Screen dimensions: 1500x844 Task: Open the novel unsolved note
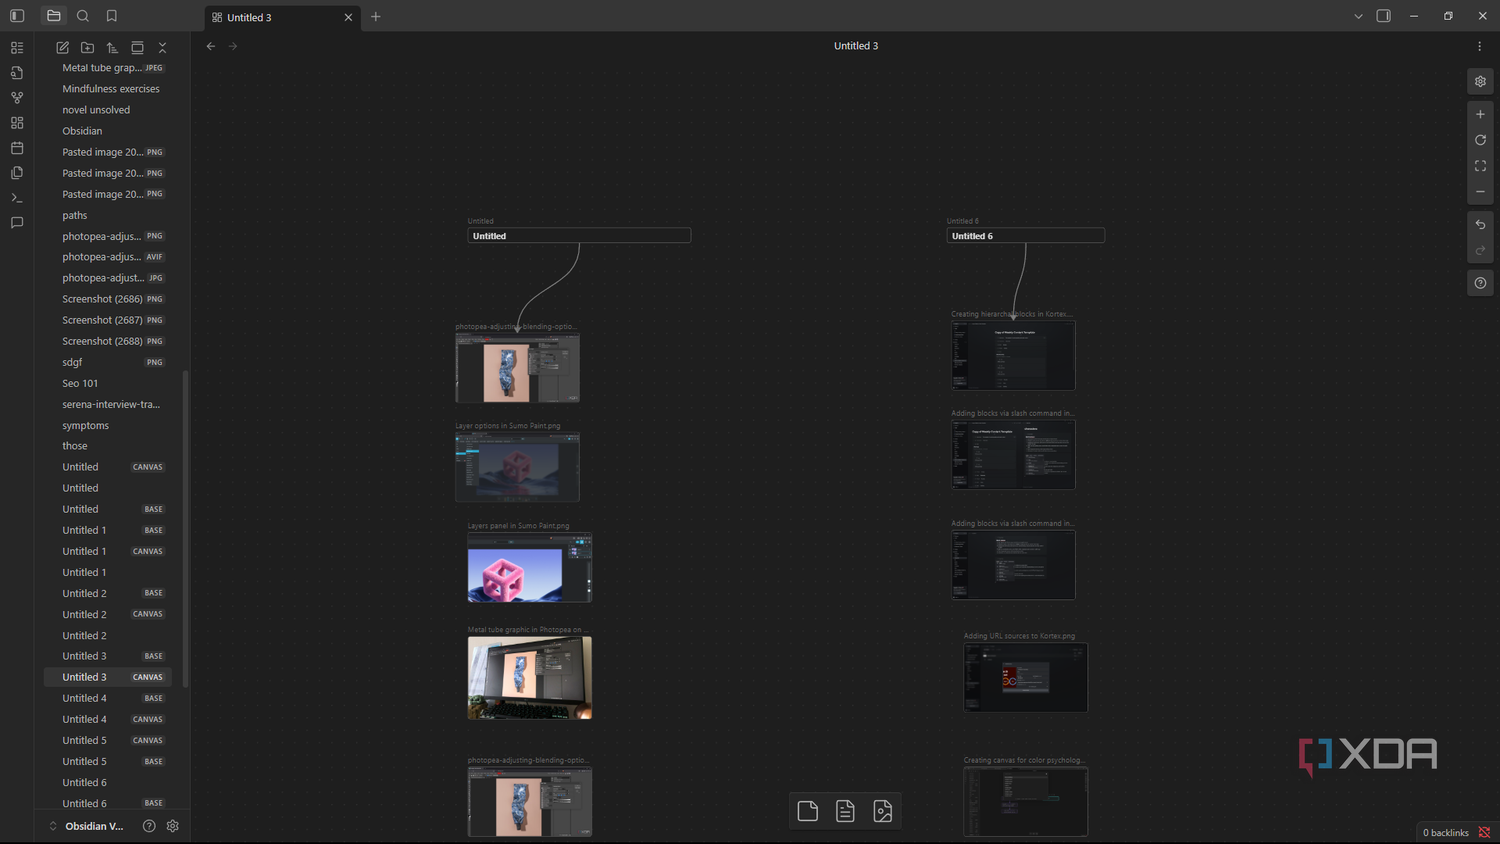108,110
